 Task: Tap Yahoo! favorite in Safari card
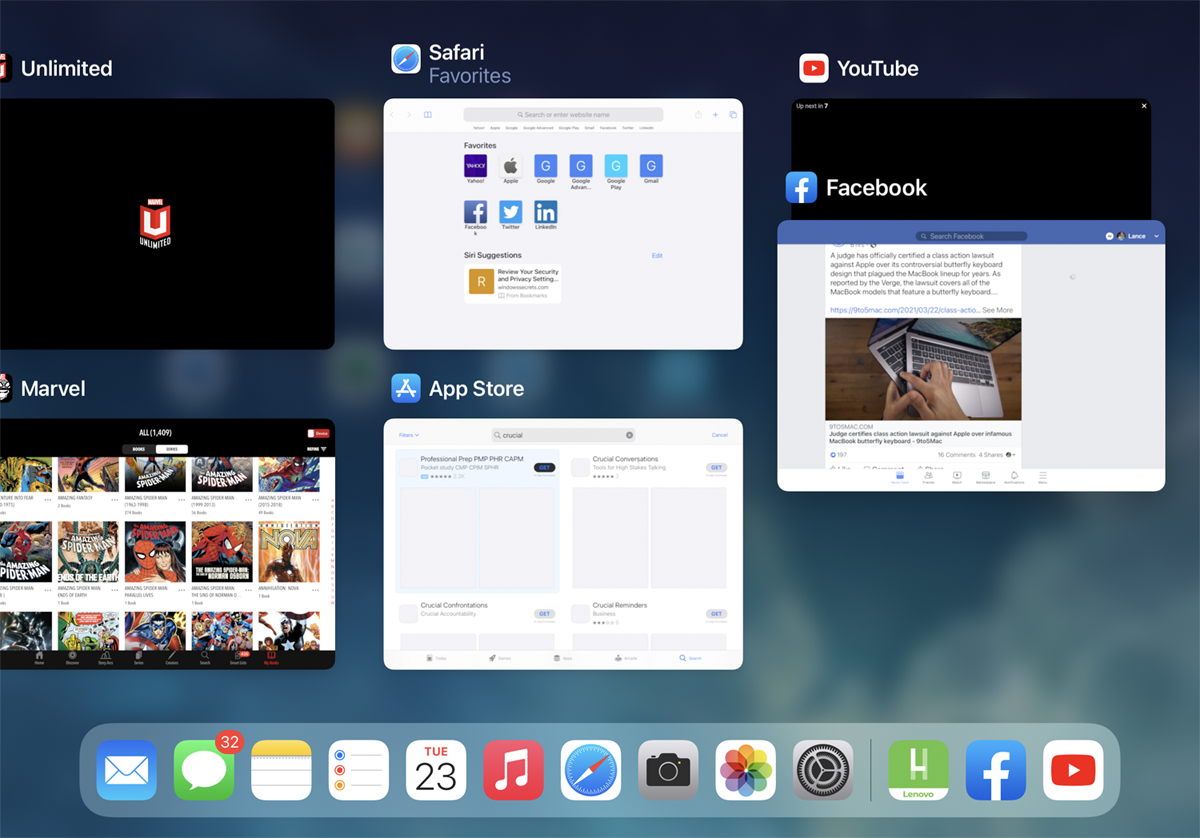pos(475,167)
